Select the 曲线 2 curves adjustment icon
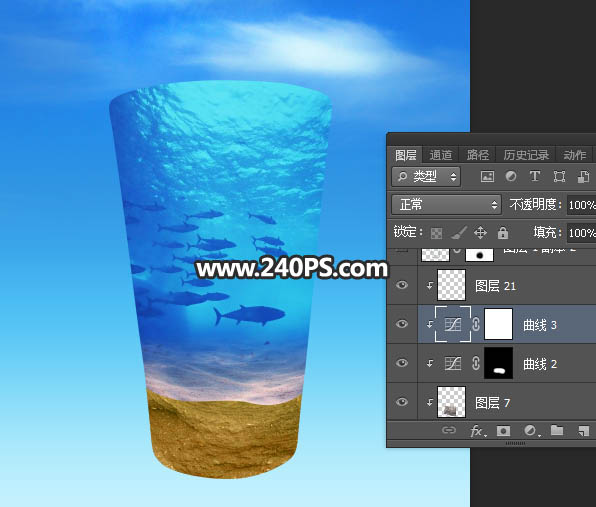The height and width of the screenshot is (507, 596). 453,363
